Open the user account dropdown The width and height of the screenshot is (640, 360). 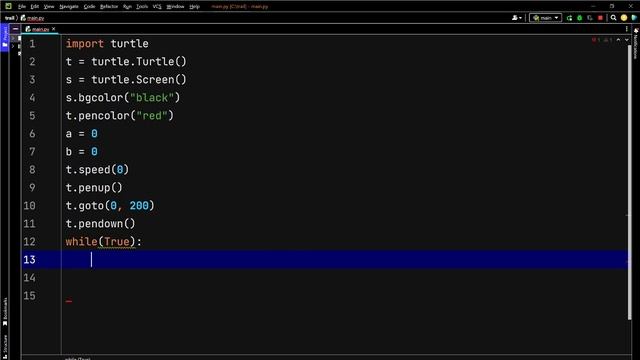(x=517, y=18)
